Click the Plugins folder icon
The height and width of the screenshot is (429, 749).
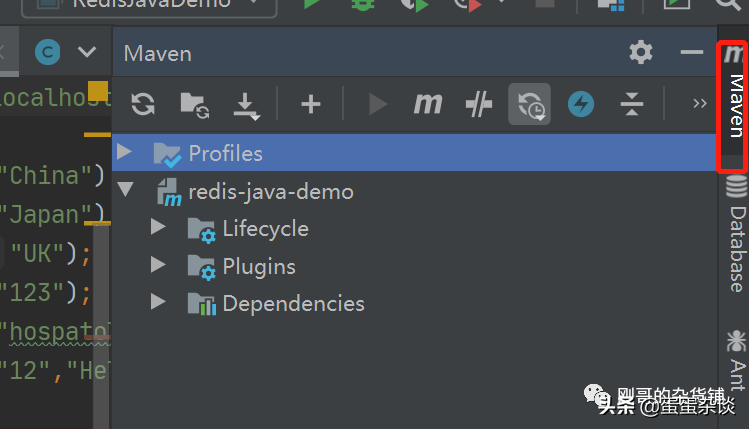click(x=202, y=268)
